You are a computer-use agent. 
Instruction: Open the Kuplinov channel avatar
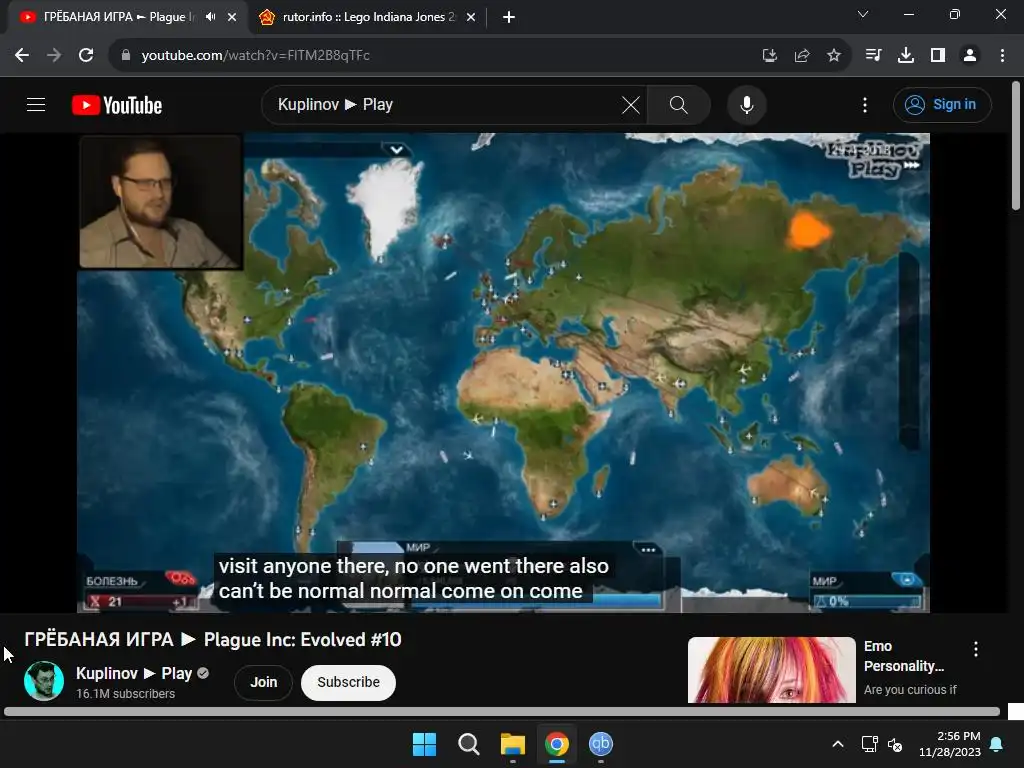44,680
